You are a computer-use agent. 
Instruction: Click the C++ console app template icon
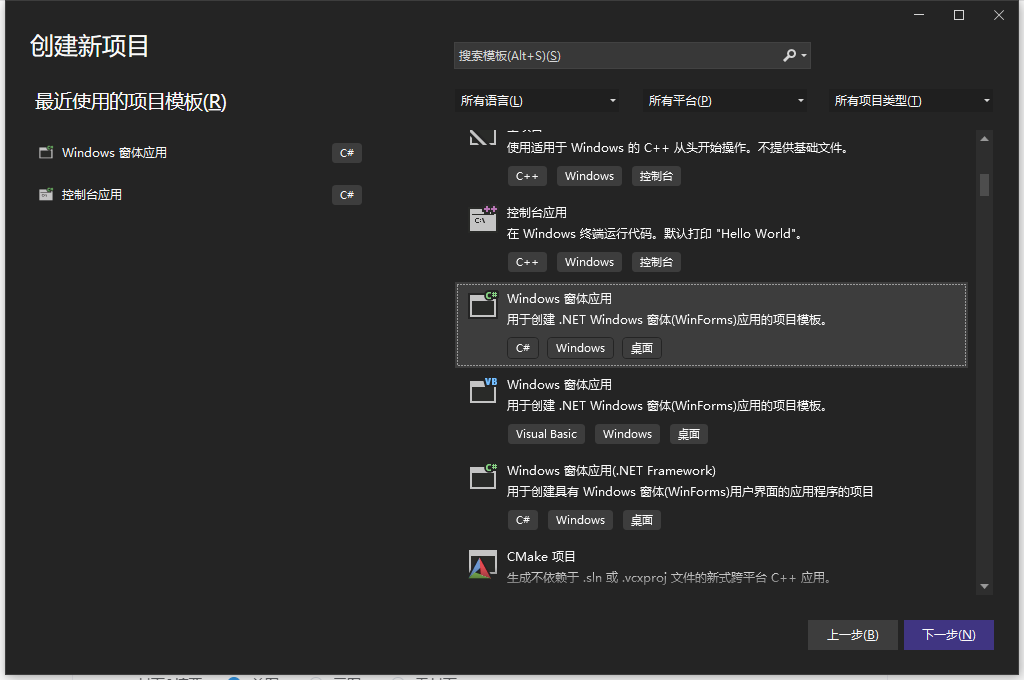click(x=483, y=219)
